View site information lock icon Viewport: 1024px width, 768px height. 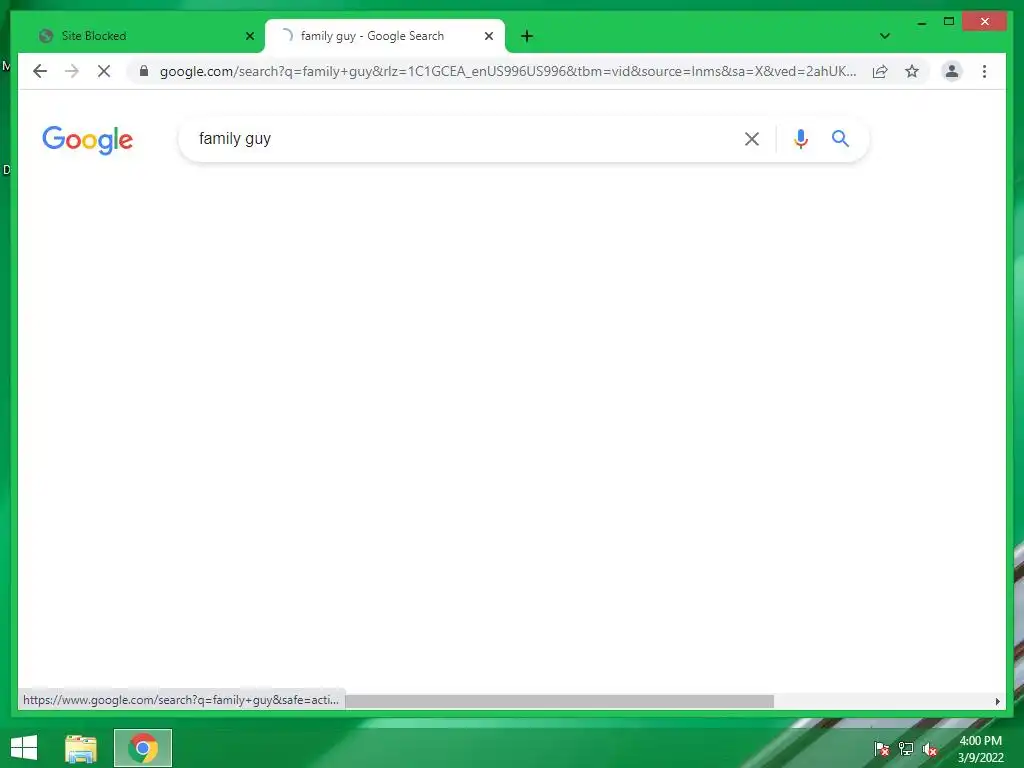pos(144,71)
